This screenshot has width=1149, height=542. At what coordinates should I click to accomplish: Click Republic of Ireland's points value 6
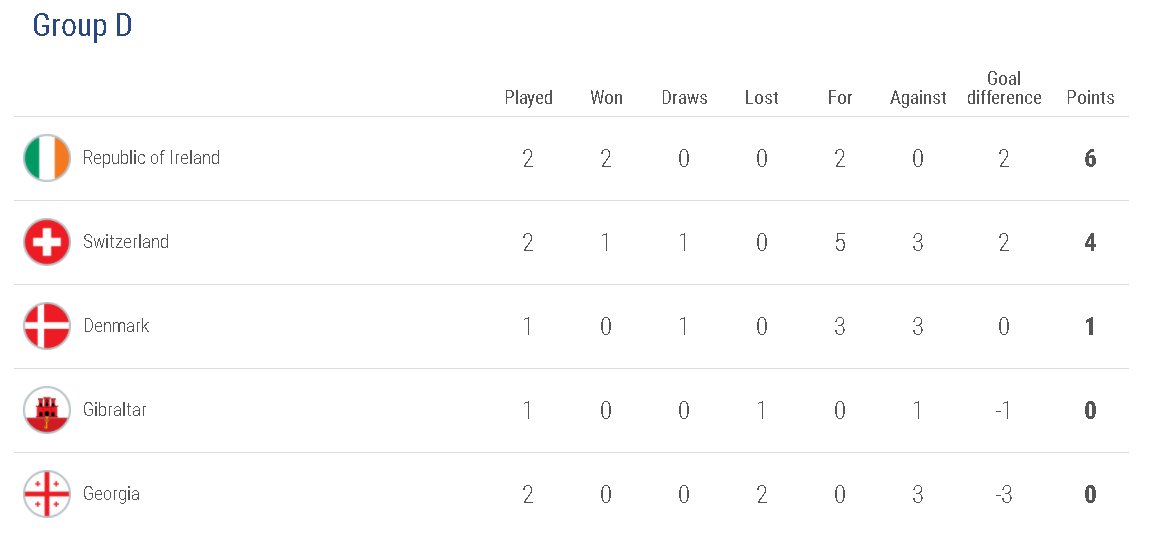coord(1090,158)
